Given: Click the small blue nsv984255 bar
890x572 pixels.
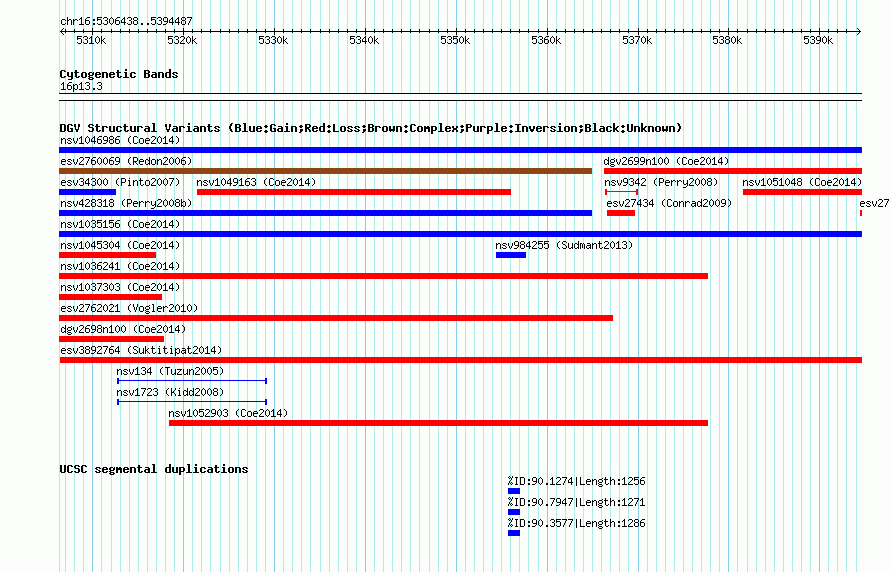Looking at the screenshot, I should tap(511, 255).
